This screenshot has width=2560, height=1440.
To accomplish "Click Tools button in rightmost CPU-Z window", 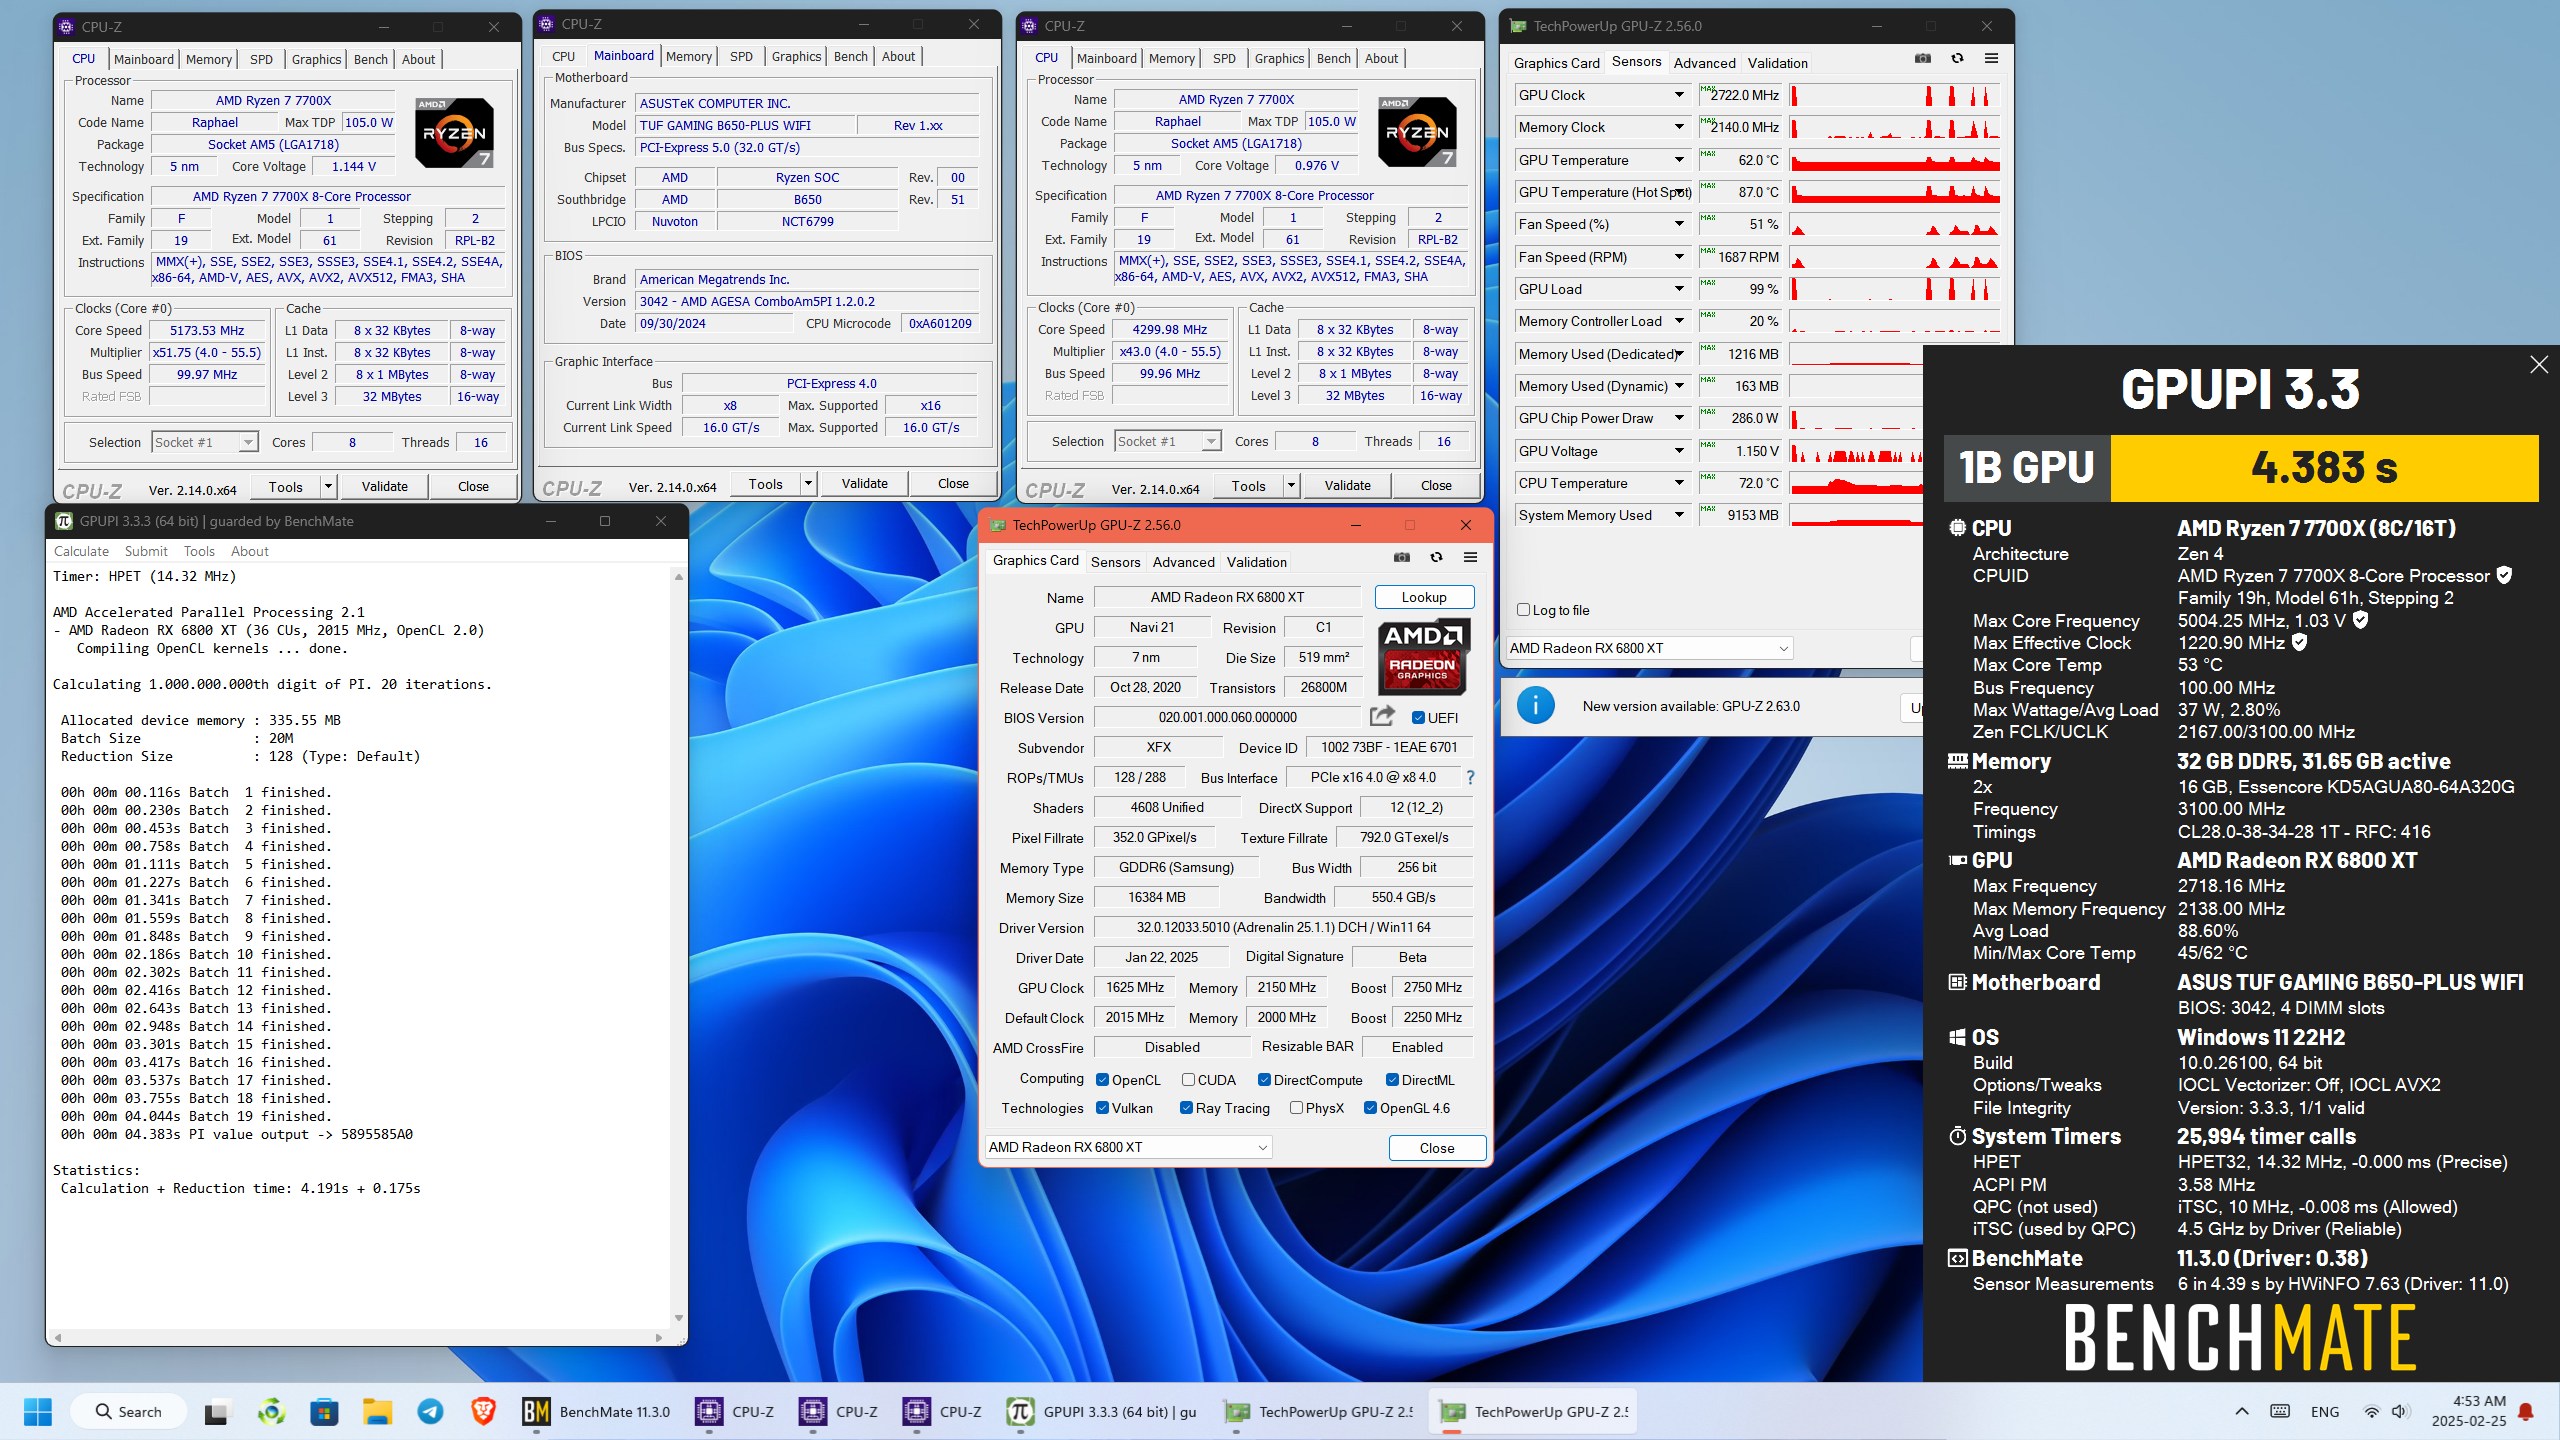I will [x=1248, y=486].
